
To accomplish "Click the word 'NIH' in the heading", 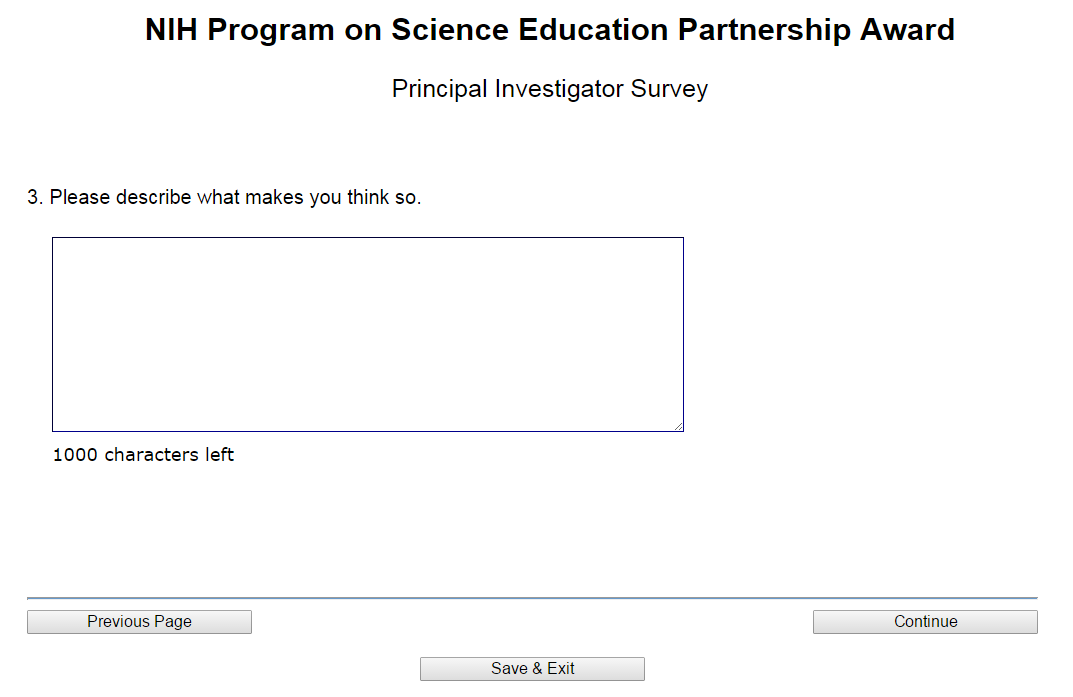I will coord(171,30).
